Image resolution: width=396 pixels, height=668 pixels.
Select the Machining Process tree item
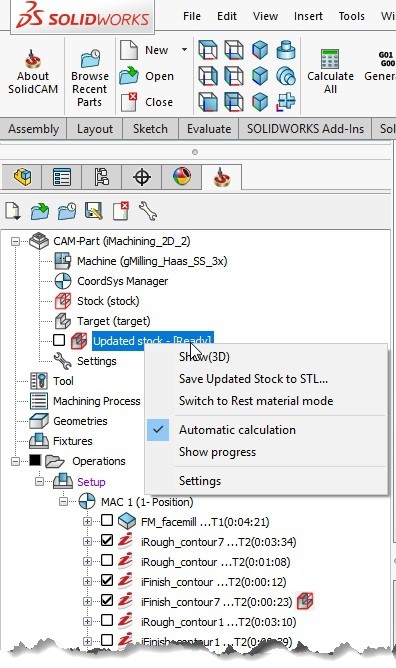[x=97, y=401]
